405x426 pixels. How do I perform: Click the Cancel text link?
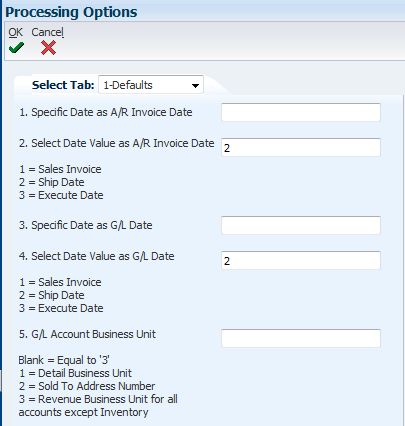(x=47, y=32)
